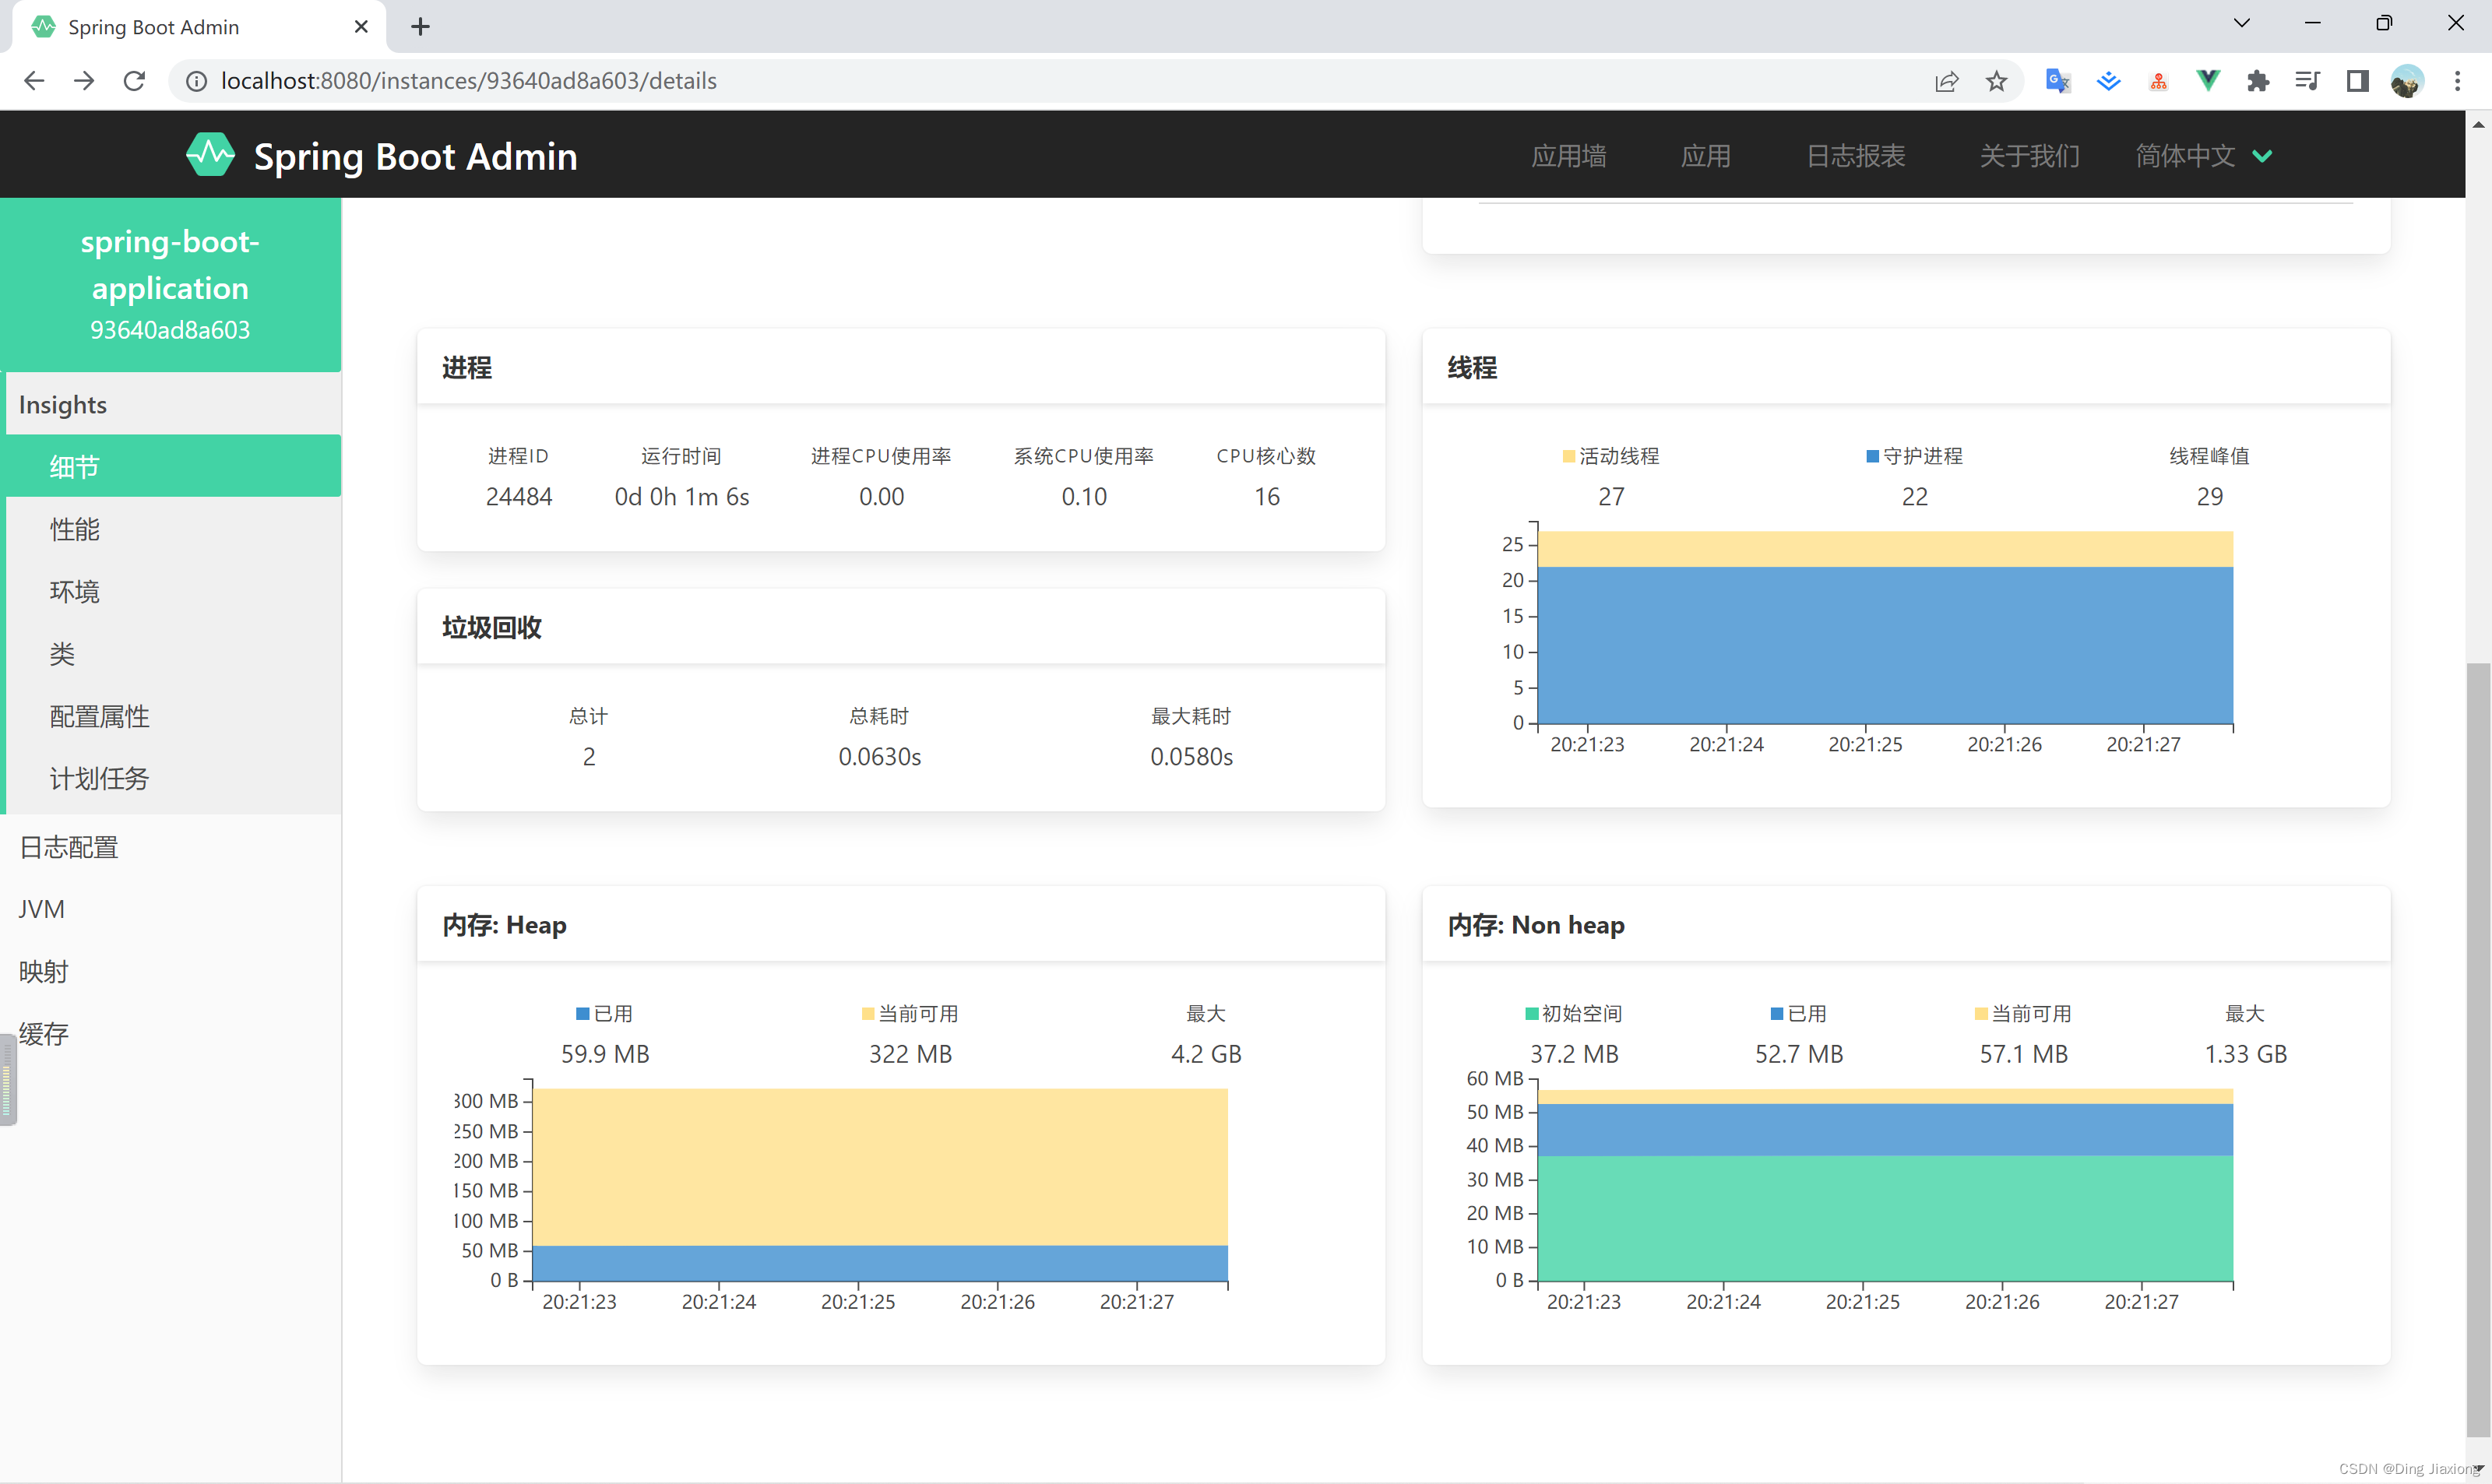Open 日志配置 sidebar section
This screenshot has height=1484, width=2492.
(x=170, y=847)
